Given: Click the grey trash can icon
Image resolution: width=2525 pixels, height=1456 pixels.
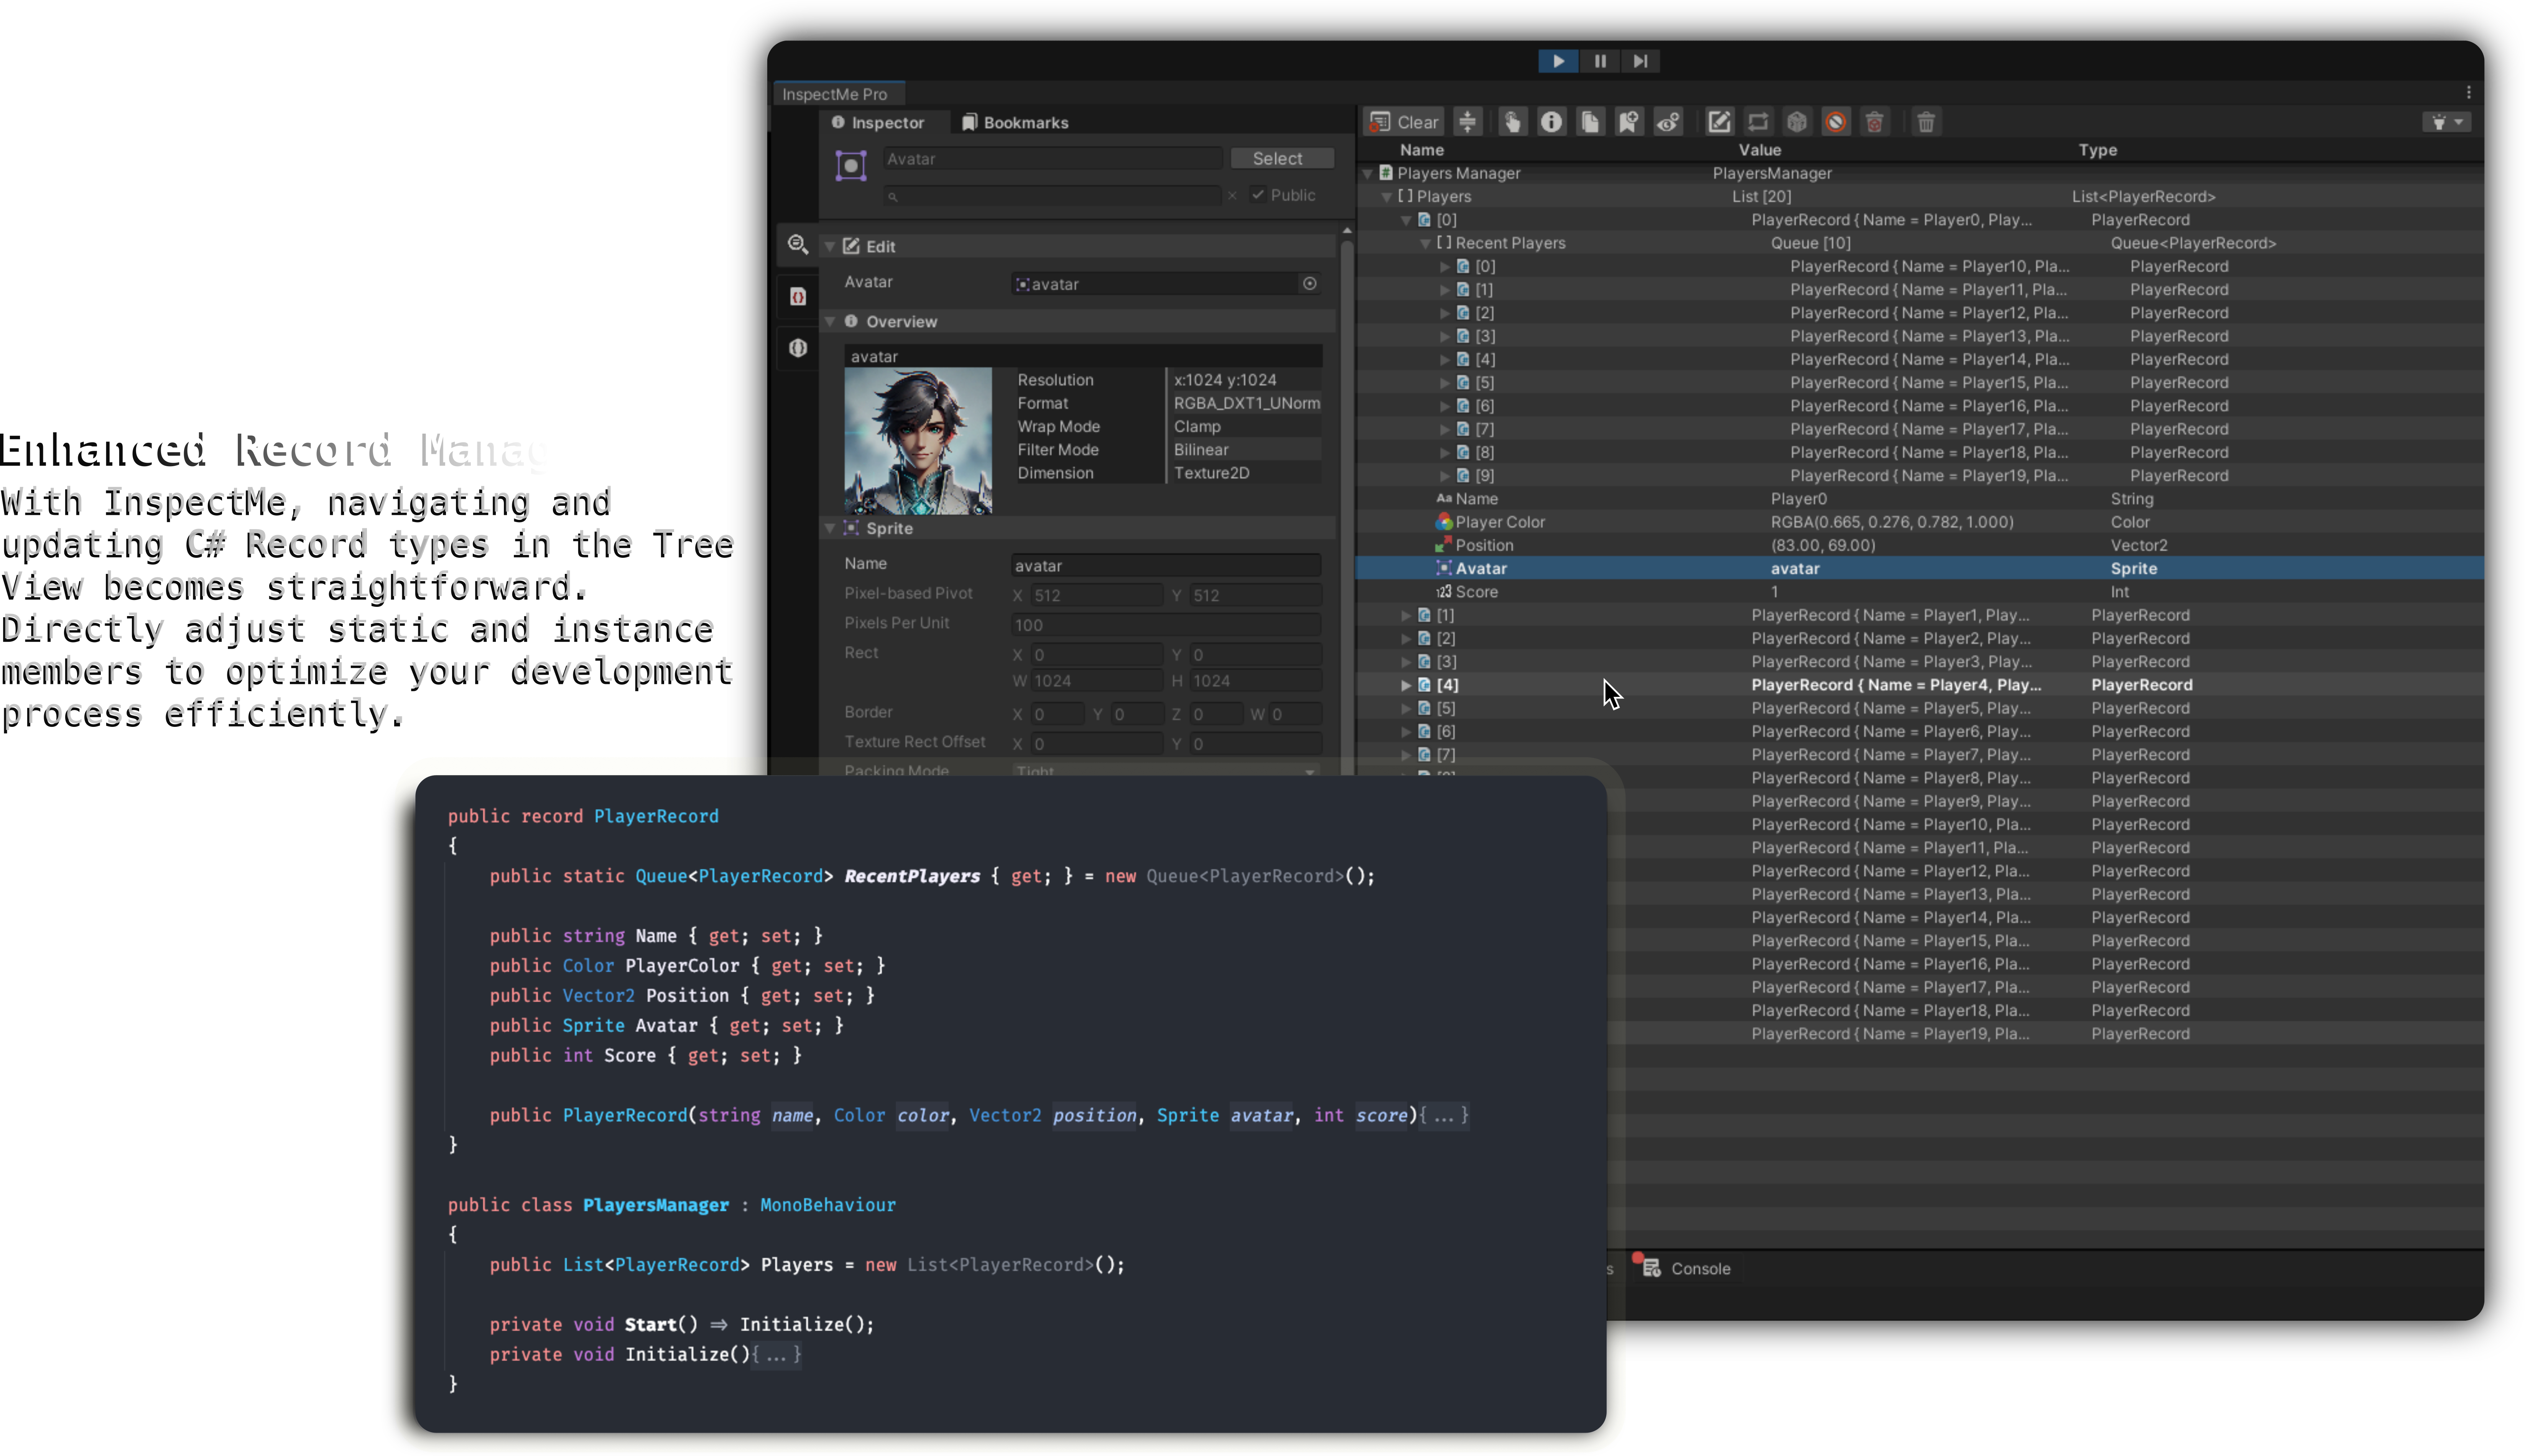Looking at the screenshot, I should 1926,122.
